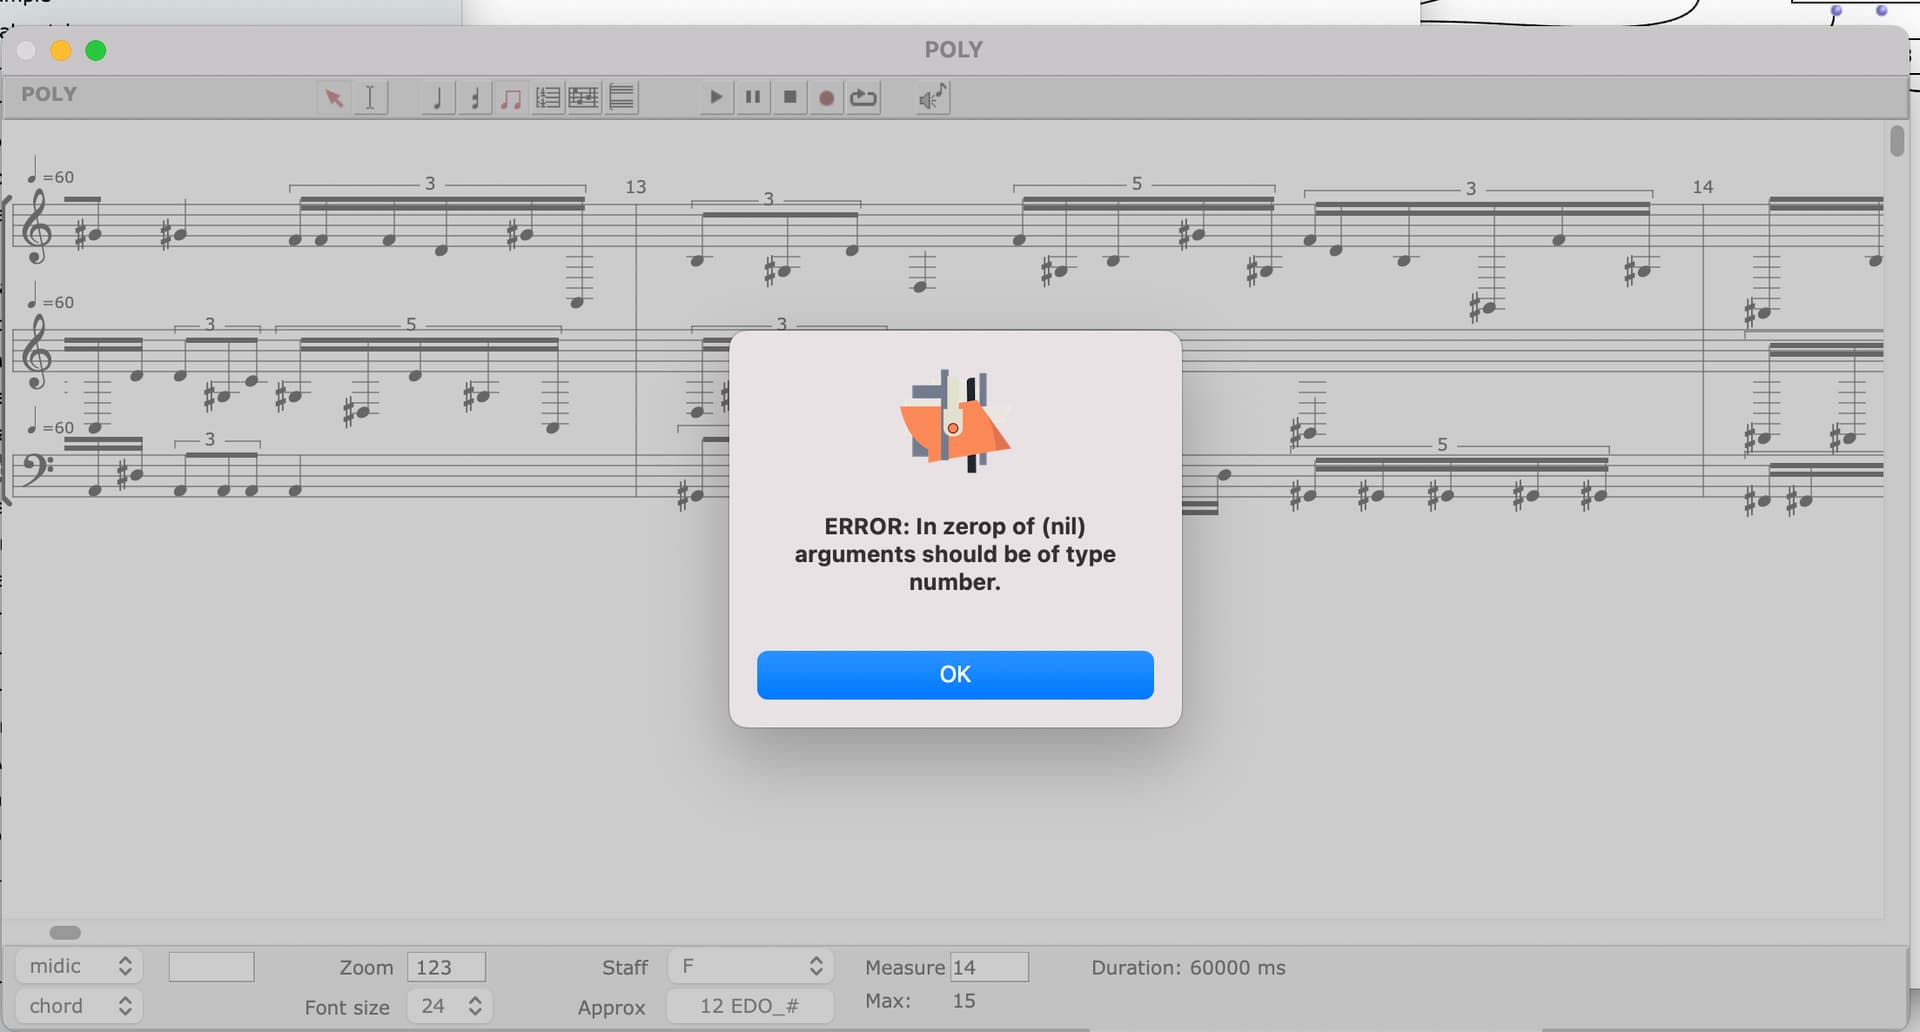This screenshot has height=1032, width=1920.
Task: Toggle the speaker note audition icon
Action: (x=932, y=98)
